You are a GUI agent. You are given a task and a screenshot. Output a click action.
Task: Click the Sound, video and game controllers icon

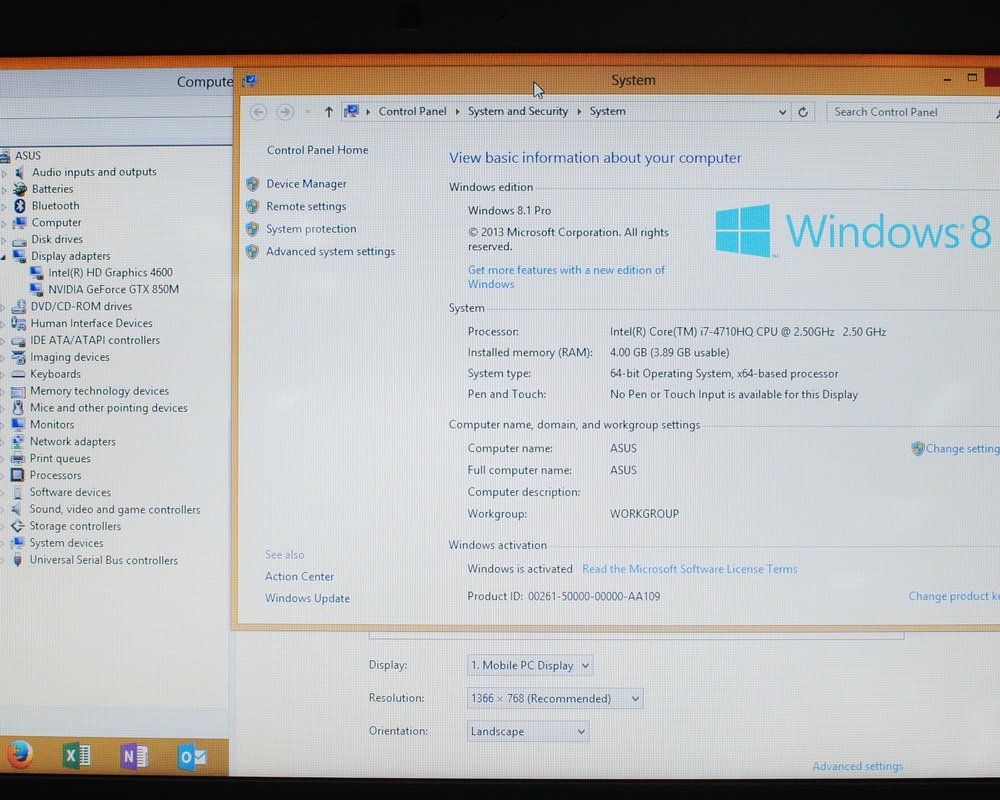pos(17,509)
